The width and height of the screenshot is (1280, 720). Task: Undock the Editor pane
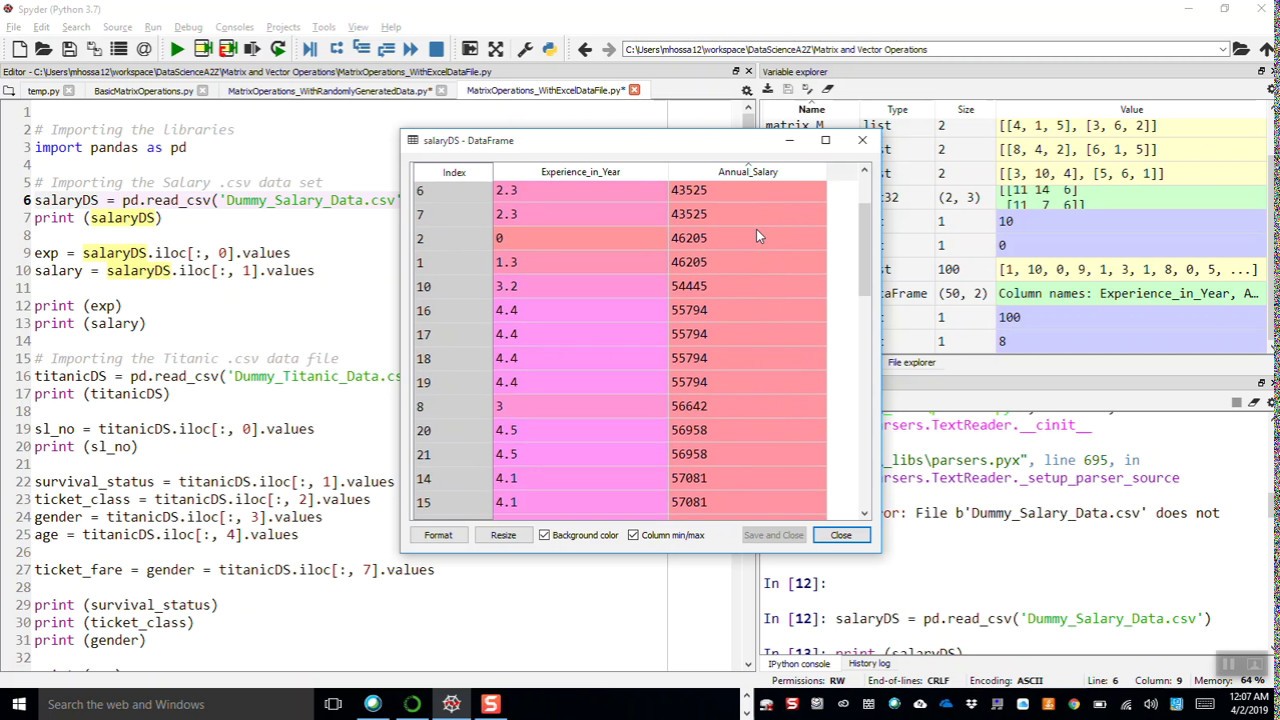[x=735, y=71]
